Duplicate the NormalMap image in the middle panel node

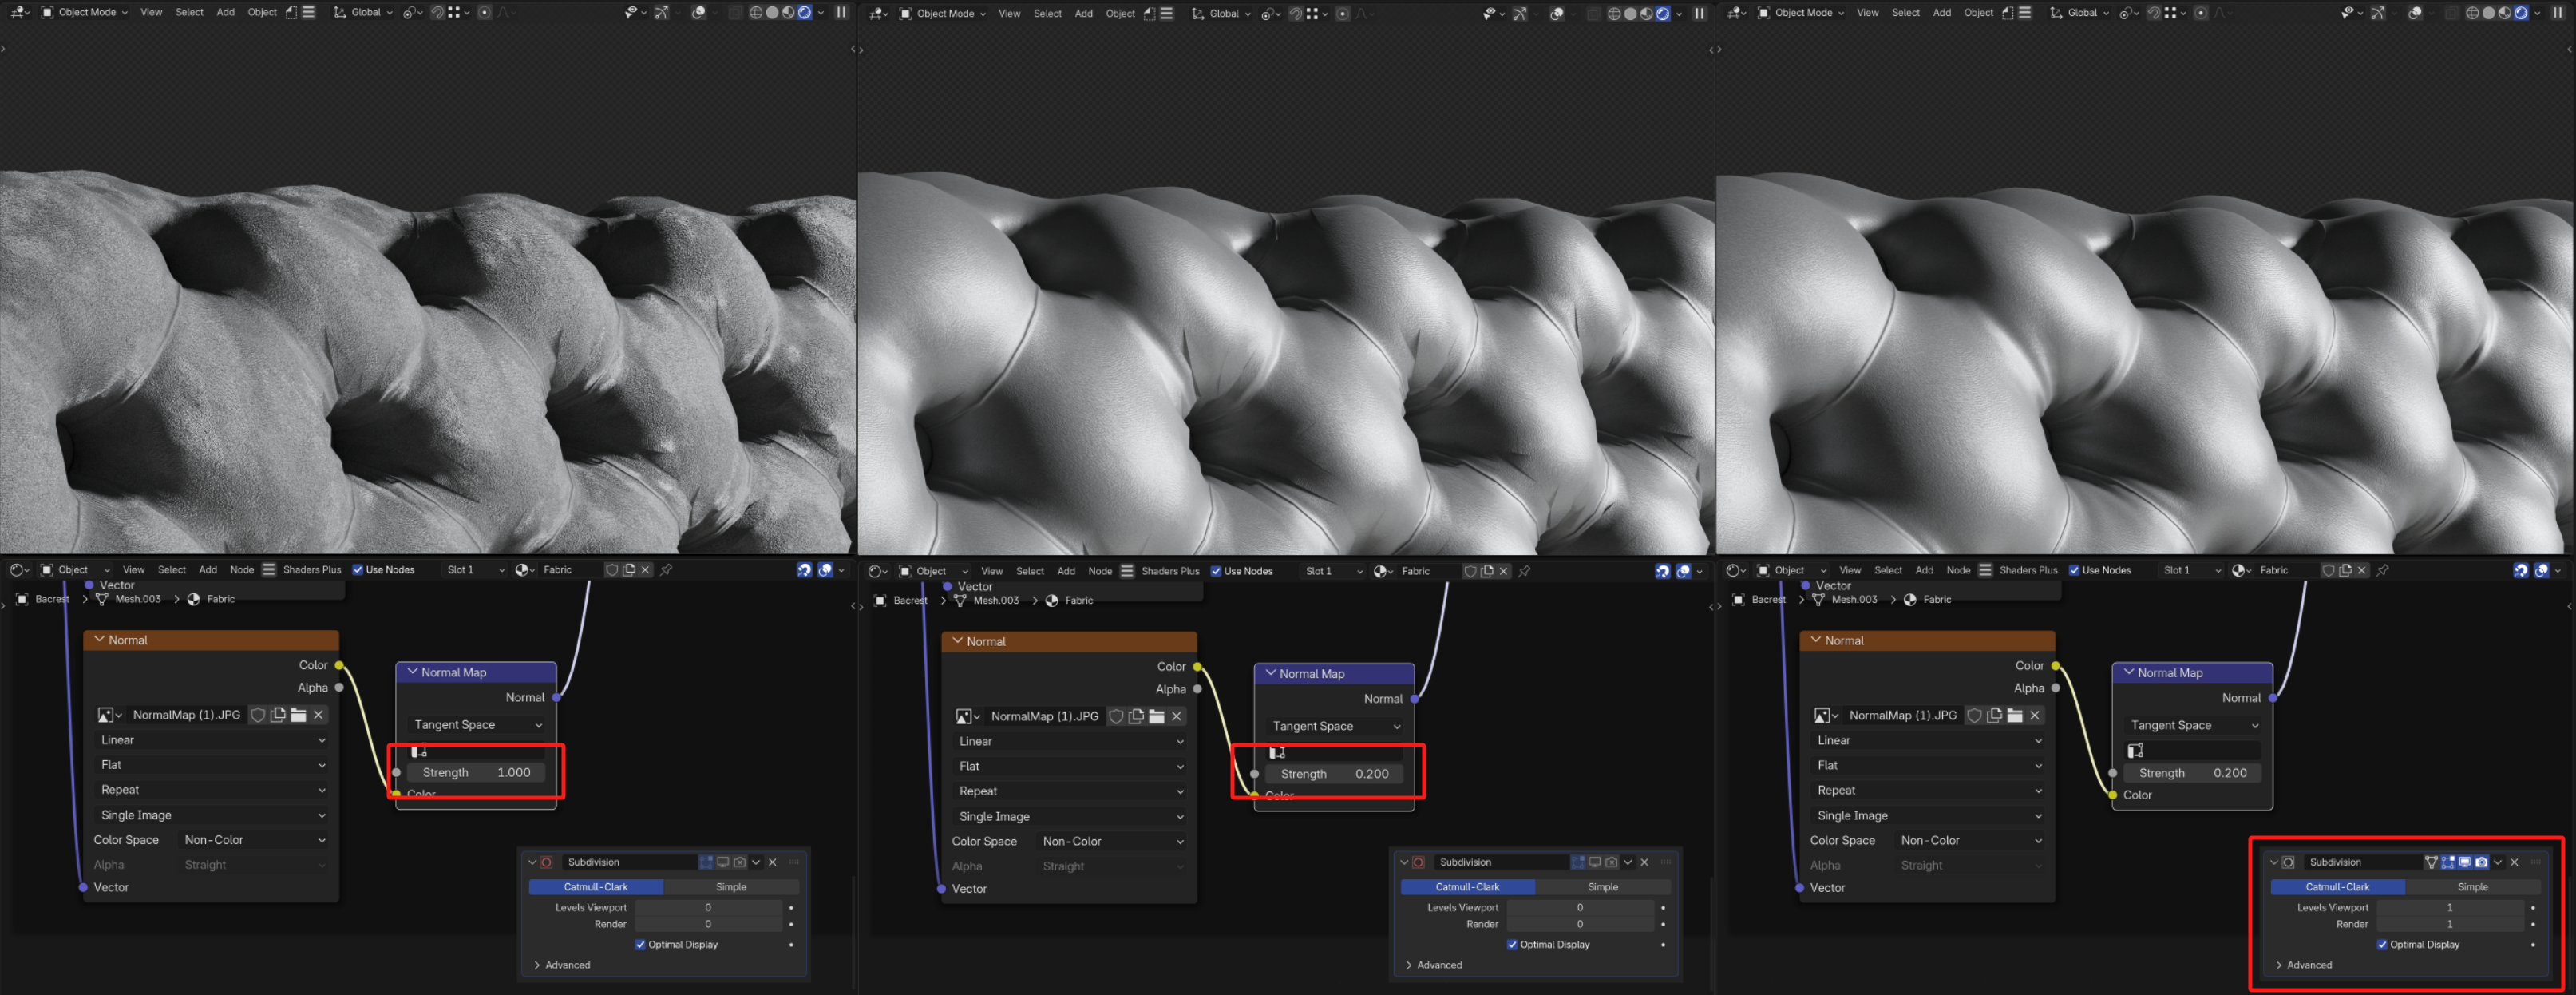click(x=1136, y=716)
